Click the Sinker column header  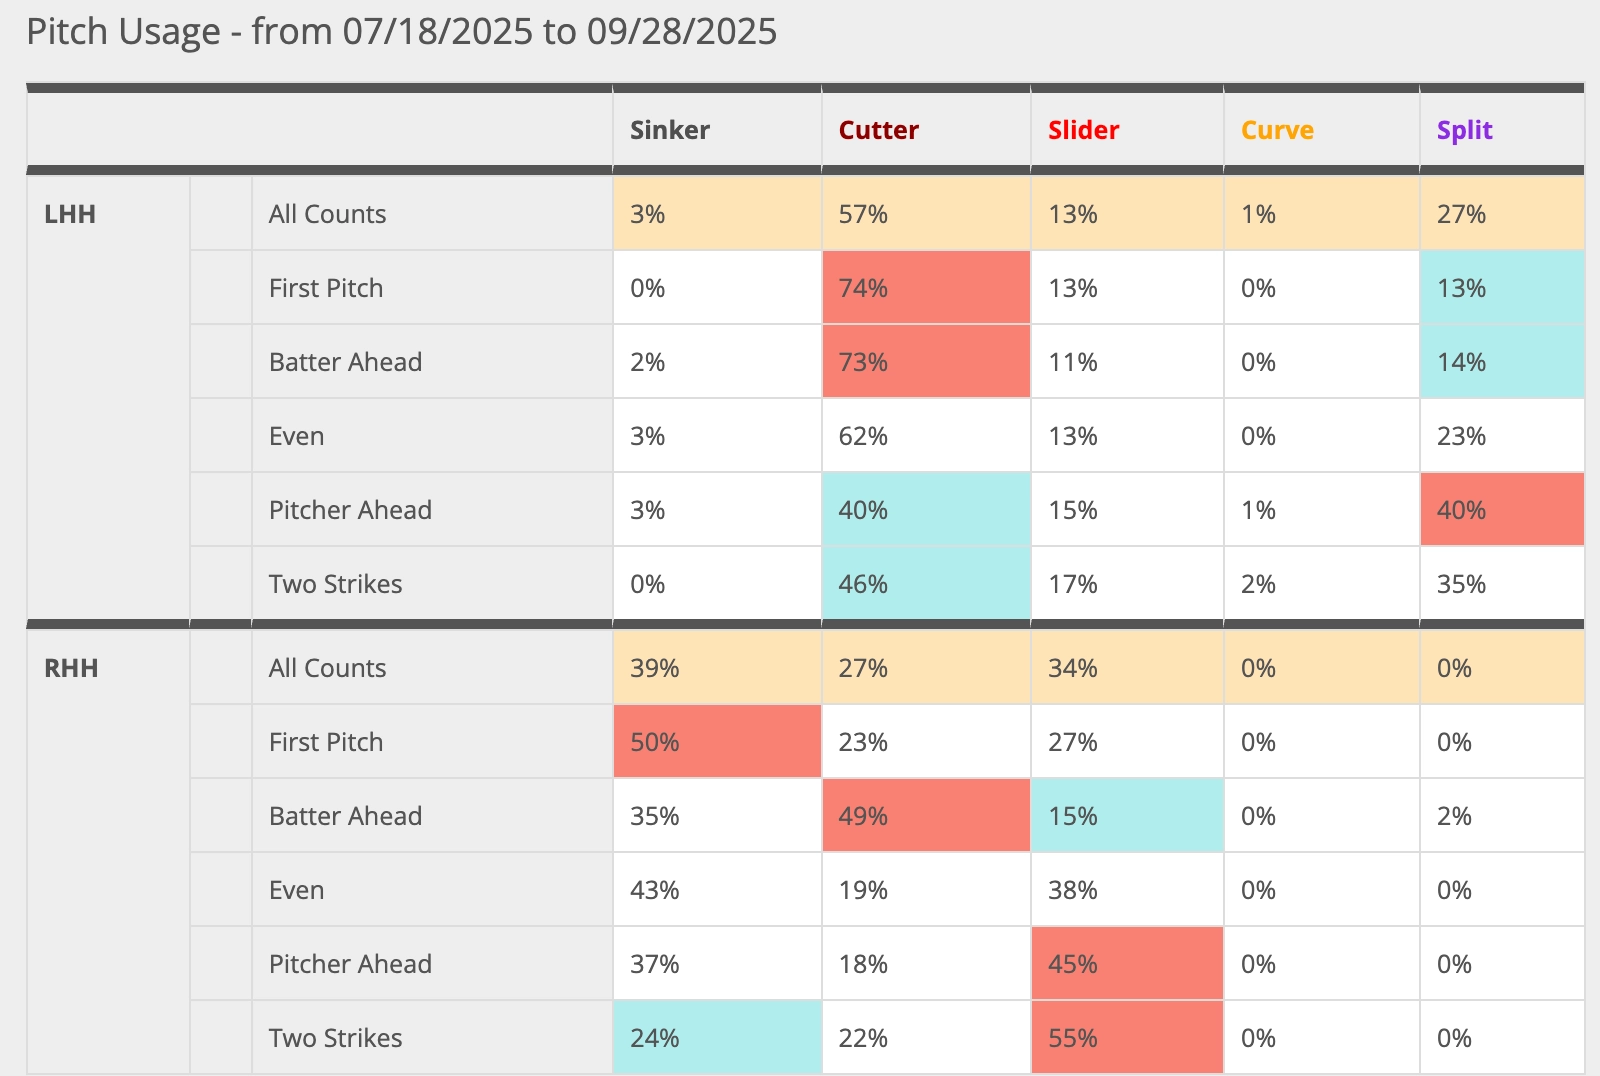point(669,130)
